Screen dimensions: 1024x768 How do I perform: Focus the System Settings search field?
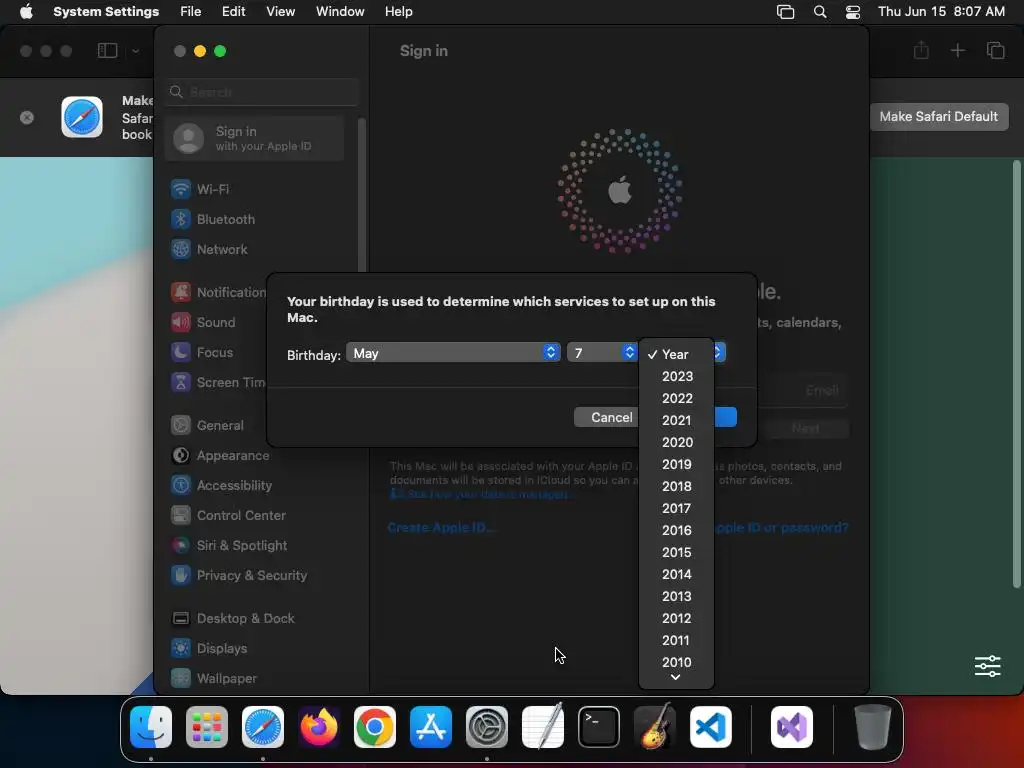[261, 92]
